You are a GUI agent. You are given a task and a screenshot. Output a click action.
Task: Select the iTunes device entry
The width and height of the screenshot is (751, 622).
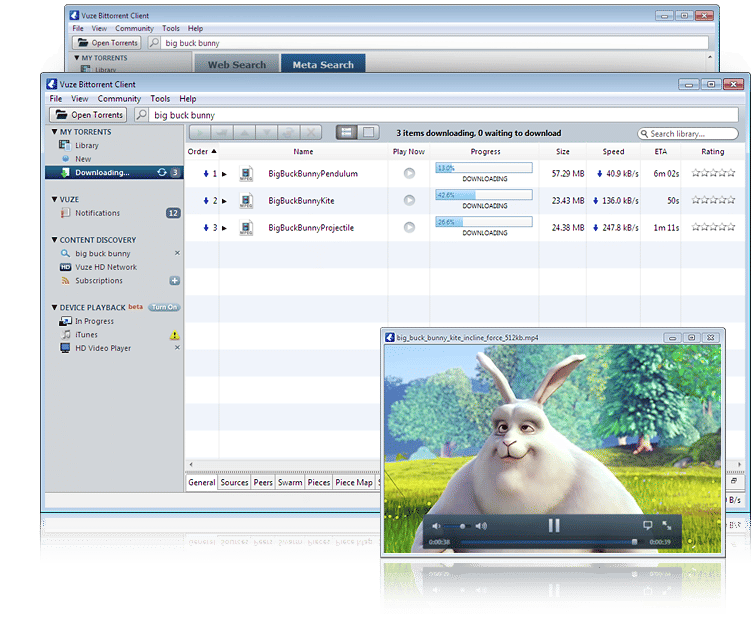(x=86, y=334)
